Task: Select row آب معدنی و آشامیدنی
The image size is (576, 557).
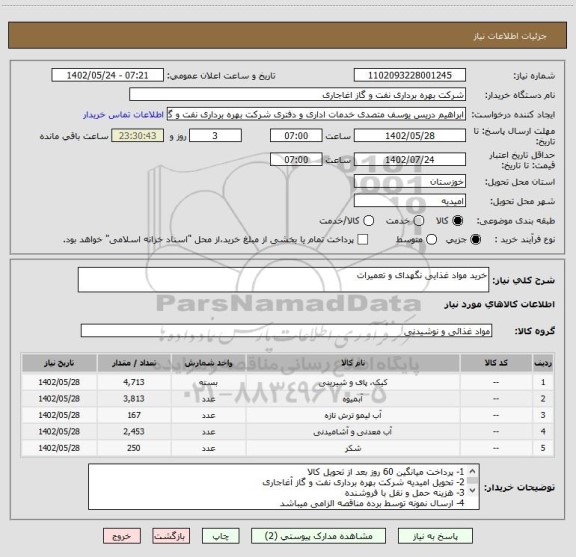Action: pyautogui.click(x=288, y=431)
